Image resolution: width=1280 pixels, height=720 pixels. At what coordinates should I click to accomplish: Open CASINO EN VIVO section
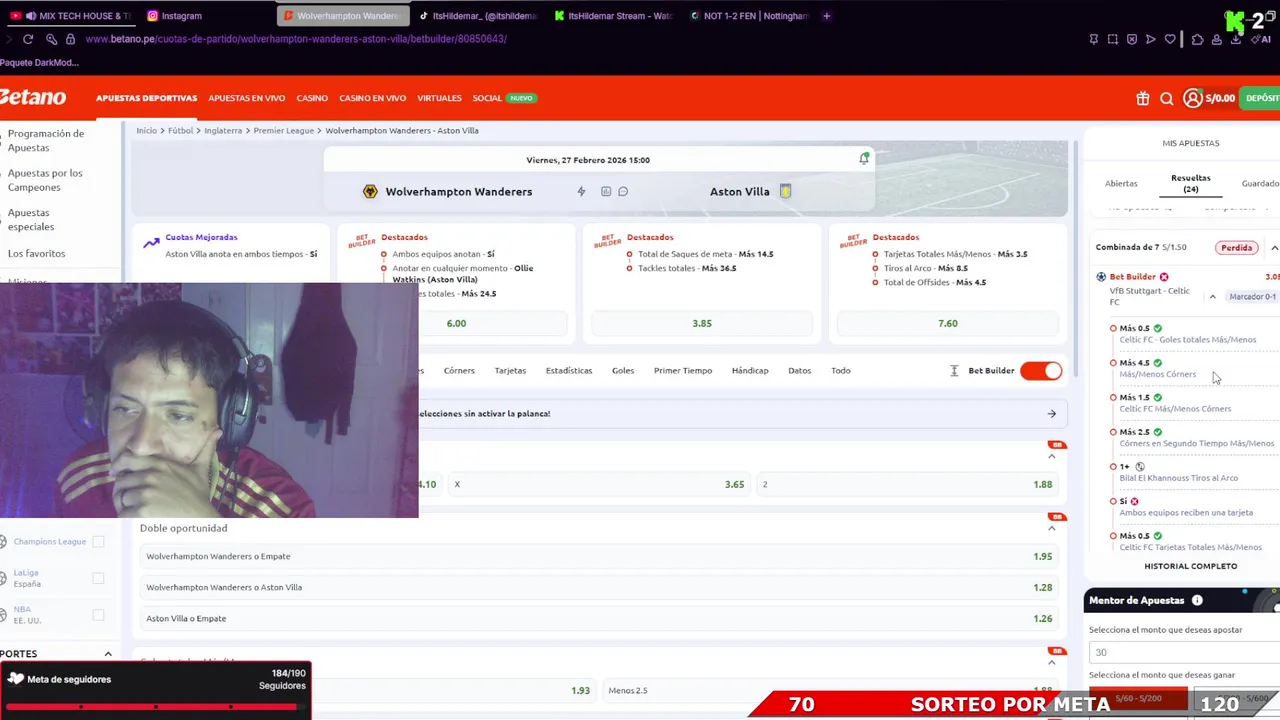[x=372, y=98]
